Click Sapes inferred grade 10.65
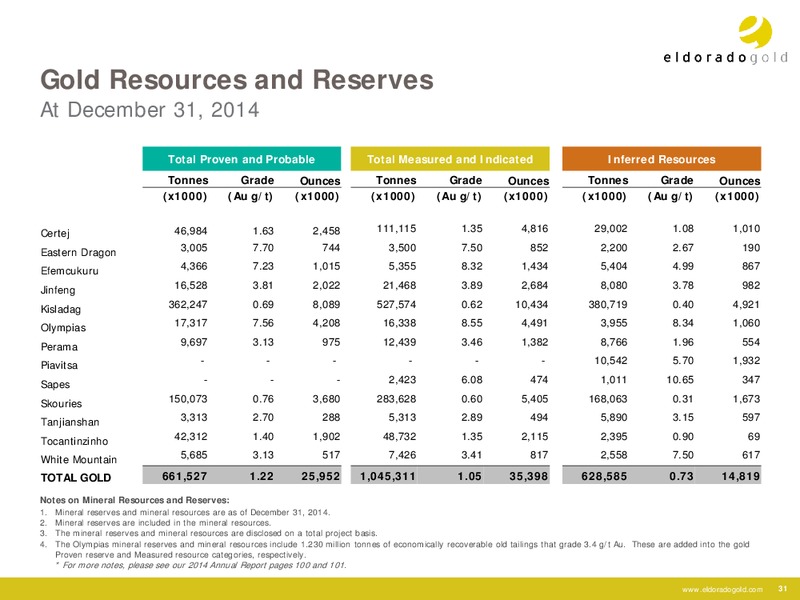Image resolution: width=800 pixels, height=600 pixels. [x=680, y=380]
